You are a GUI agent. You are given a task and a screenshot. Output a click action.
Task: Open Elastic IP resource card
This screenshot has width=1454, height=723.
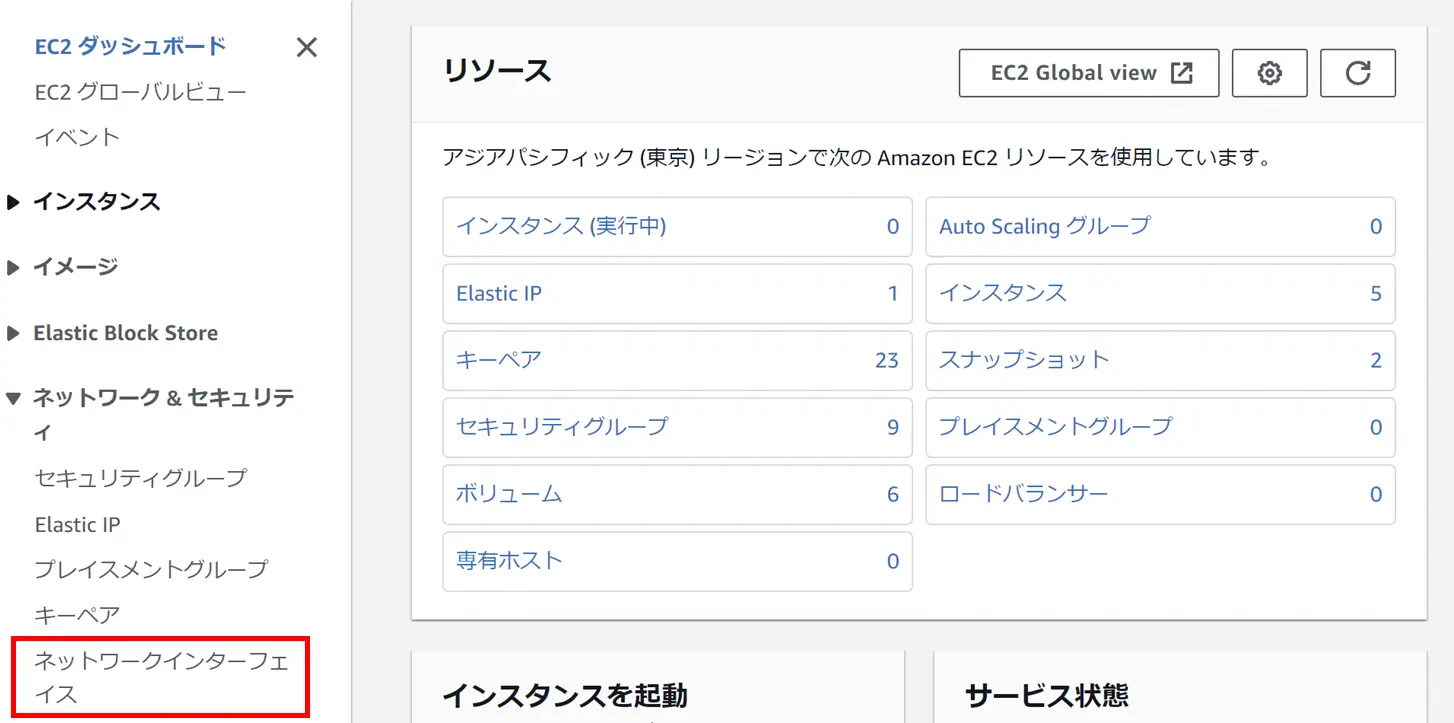coord(677,294)
